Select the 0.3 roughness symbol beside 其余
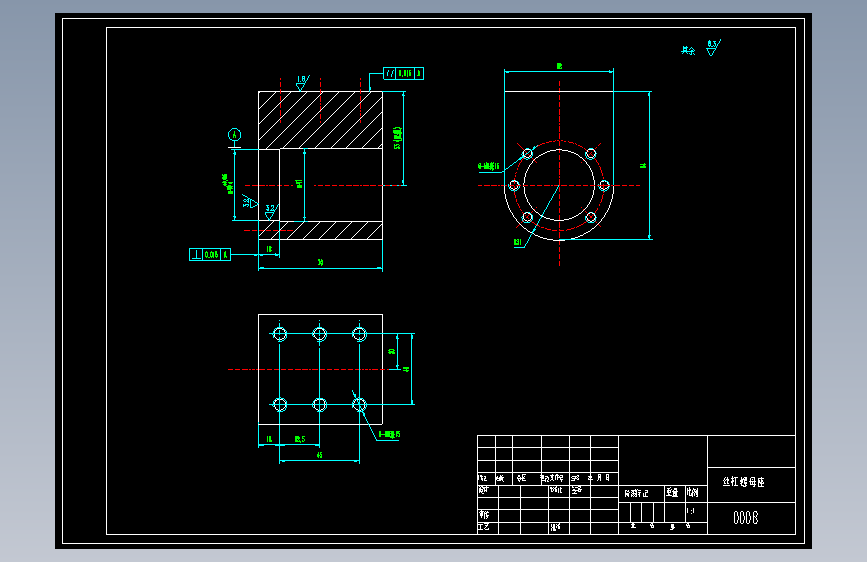The image size is (867, 562). pos(713,48)
